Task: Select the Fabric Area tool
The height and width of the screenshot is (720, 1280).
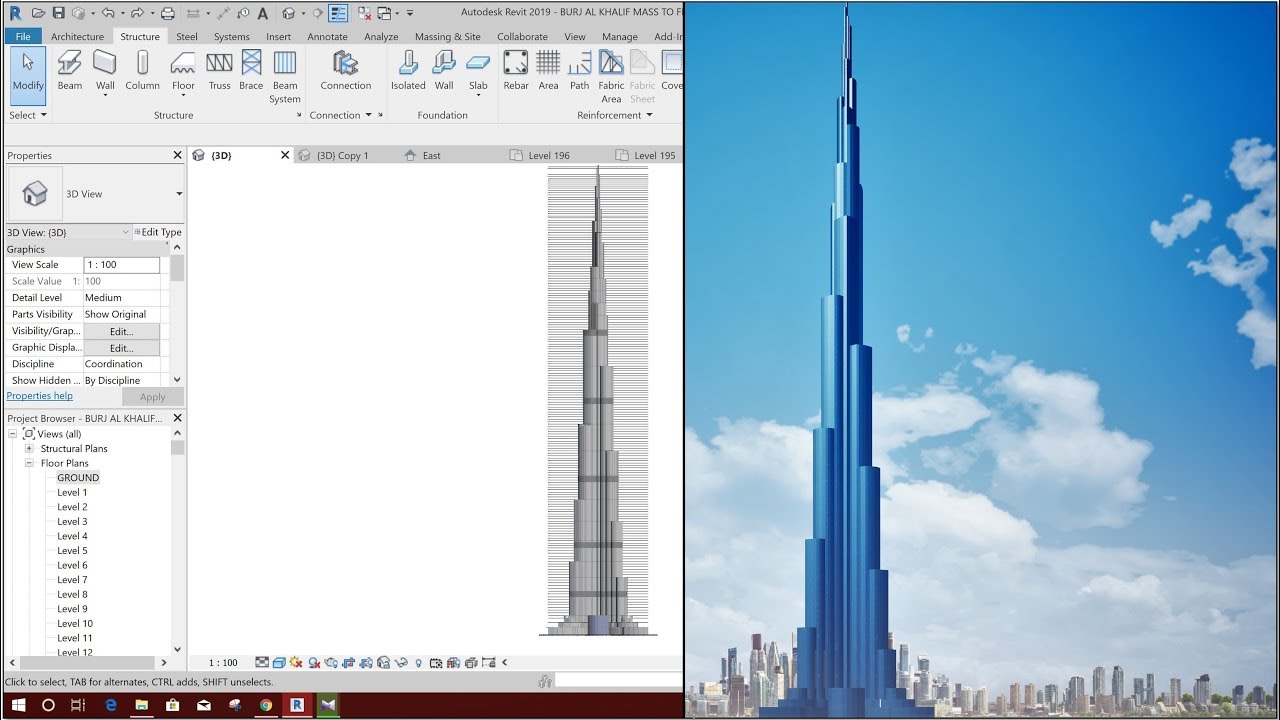Action: [611, 78]
